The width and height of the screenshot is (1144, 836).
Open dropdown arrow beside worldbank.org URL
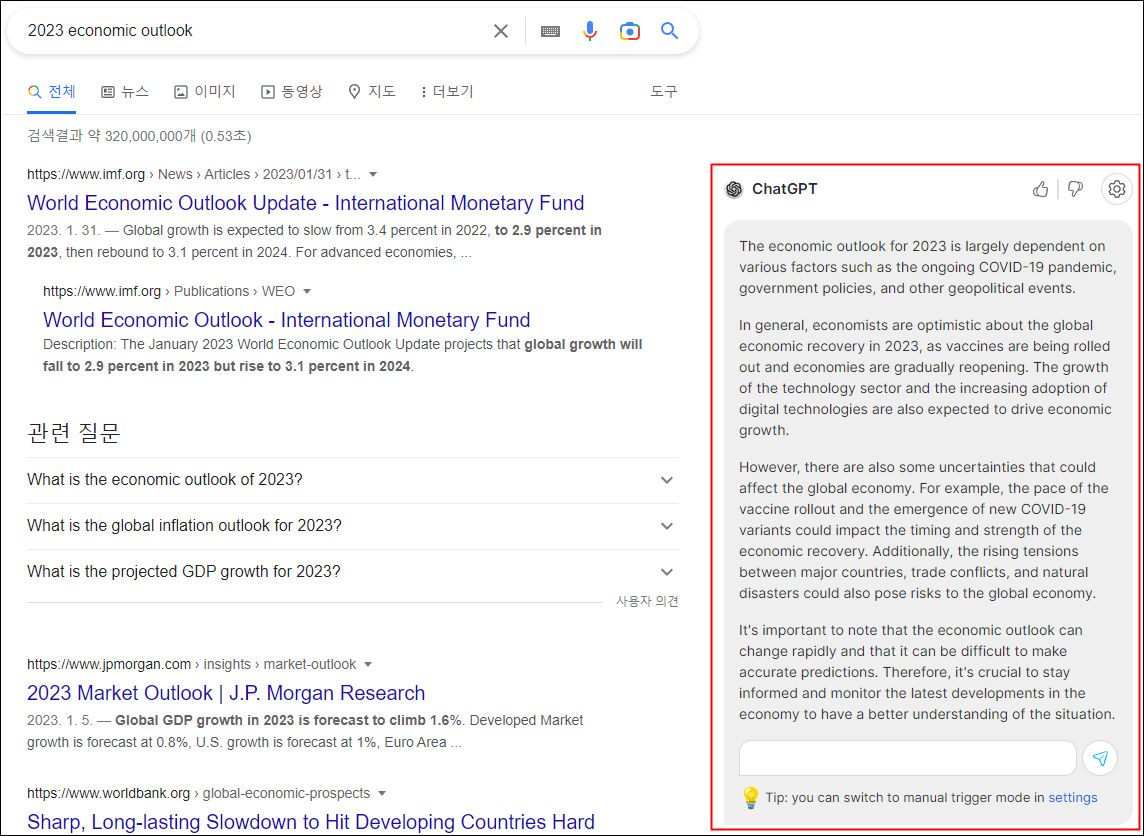coord(382,794)
